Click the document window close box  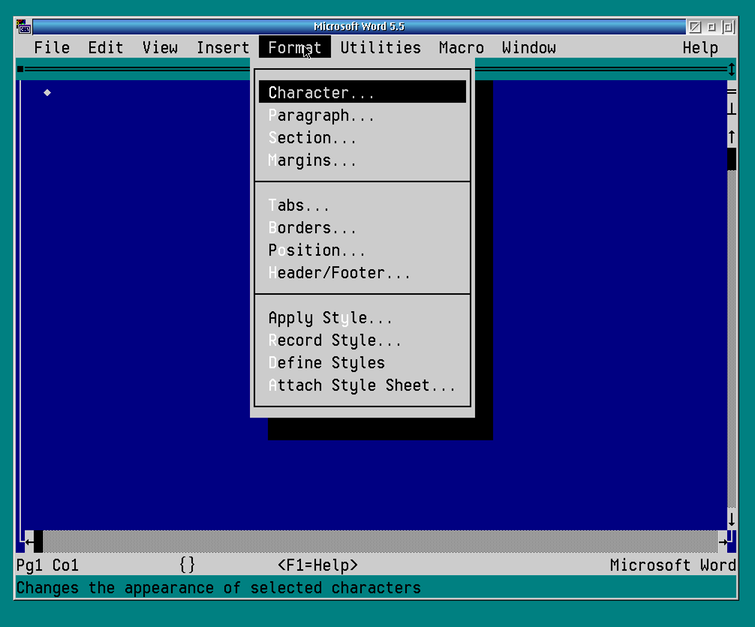coord(20,69)
